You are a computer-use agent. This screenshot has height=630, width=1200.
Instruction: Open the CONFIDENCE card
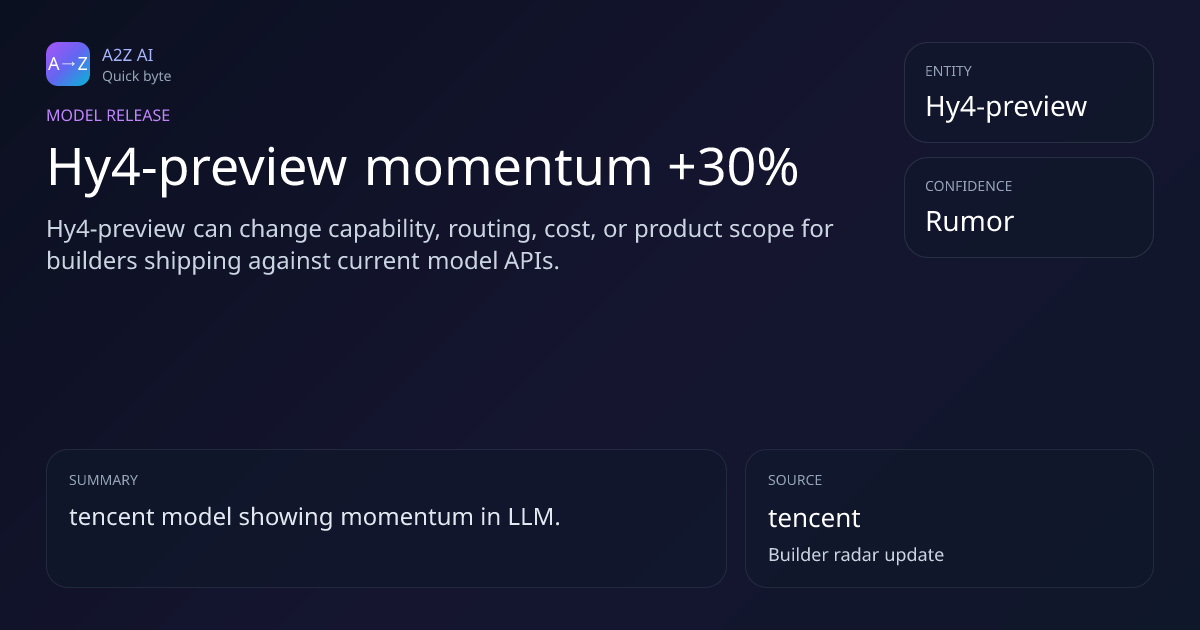coord(1029,207)
